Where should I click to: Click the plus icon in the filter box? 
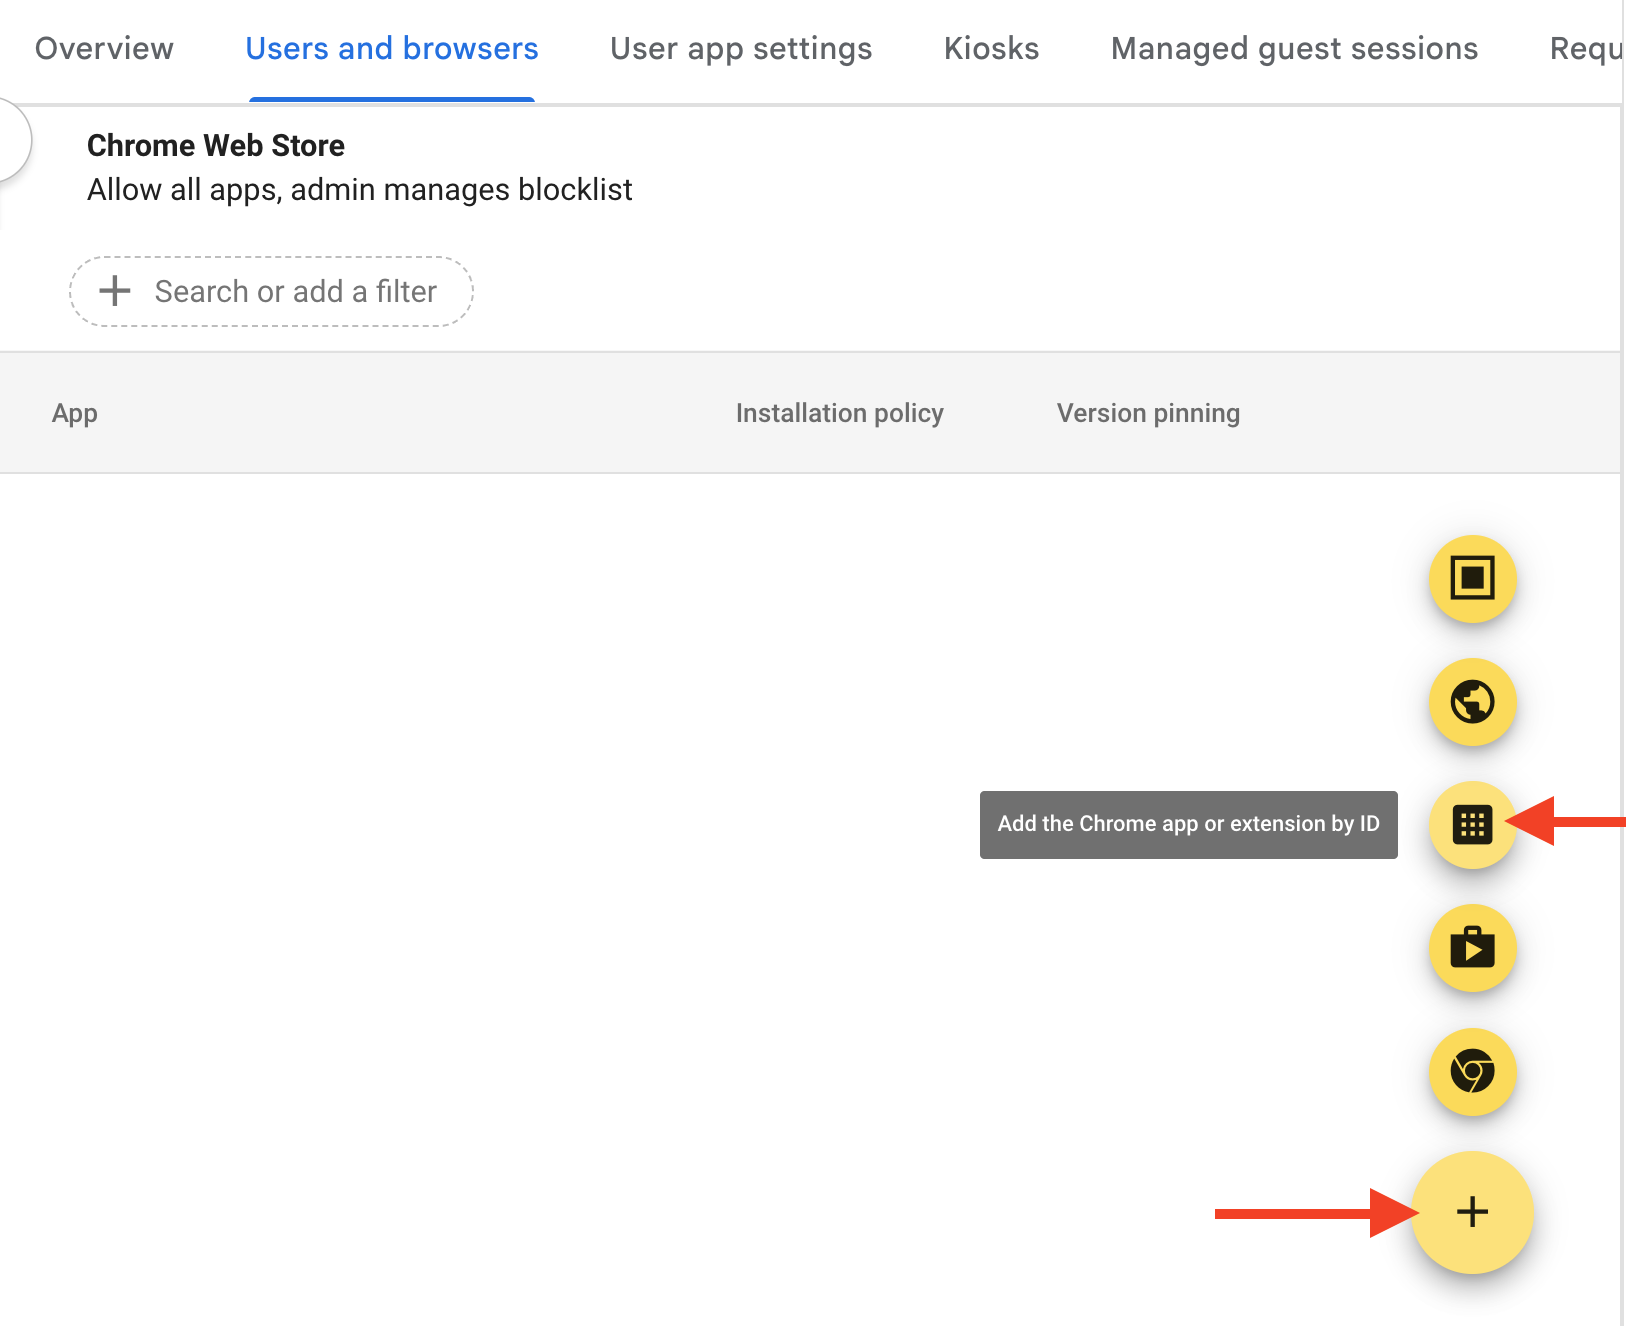click(115, 291)
